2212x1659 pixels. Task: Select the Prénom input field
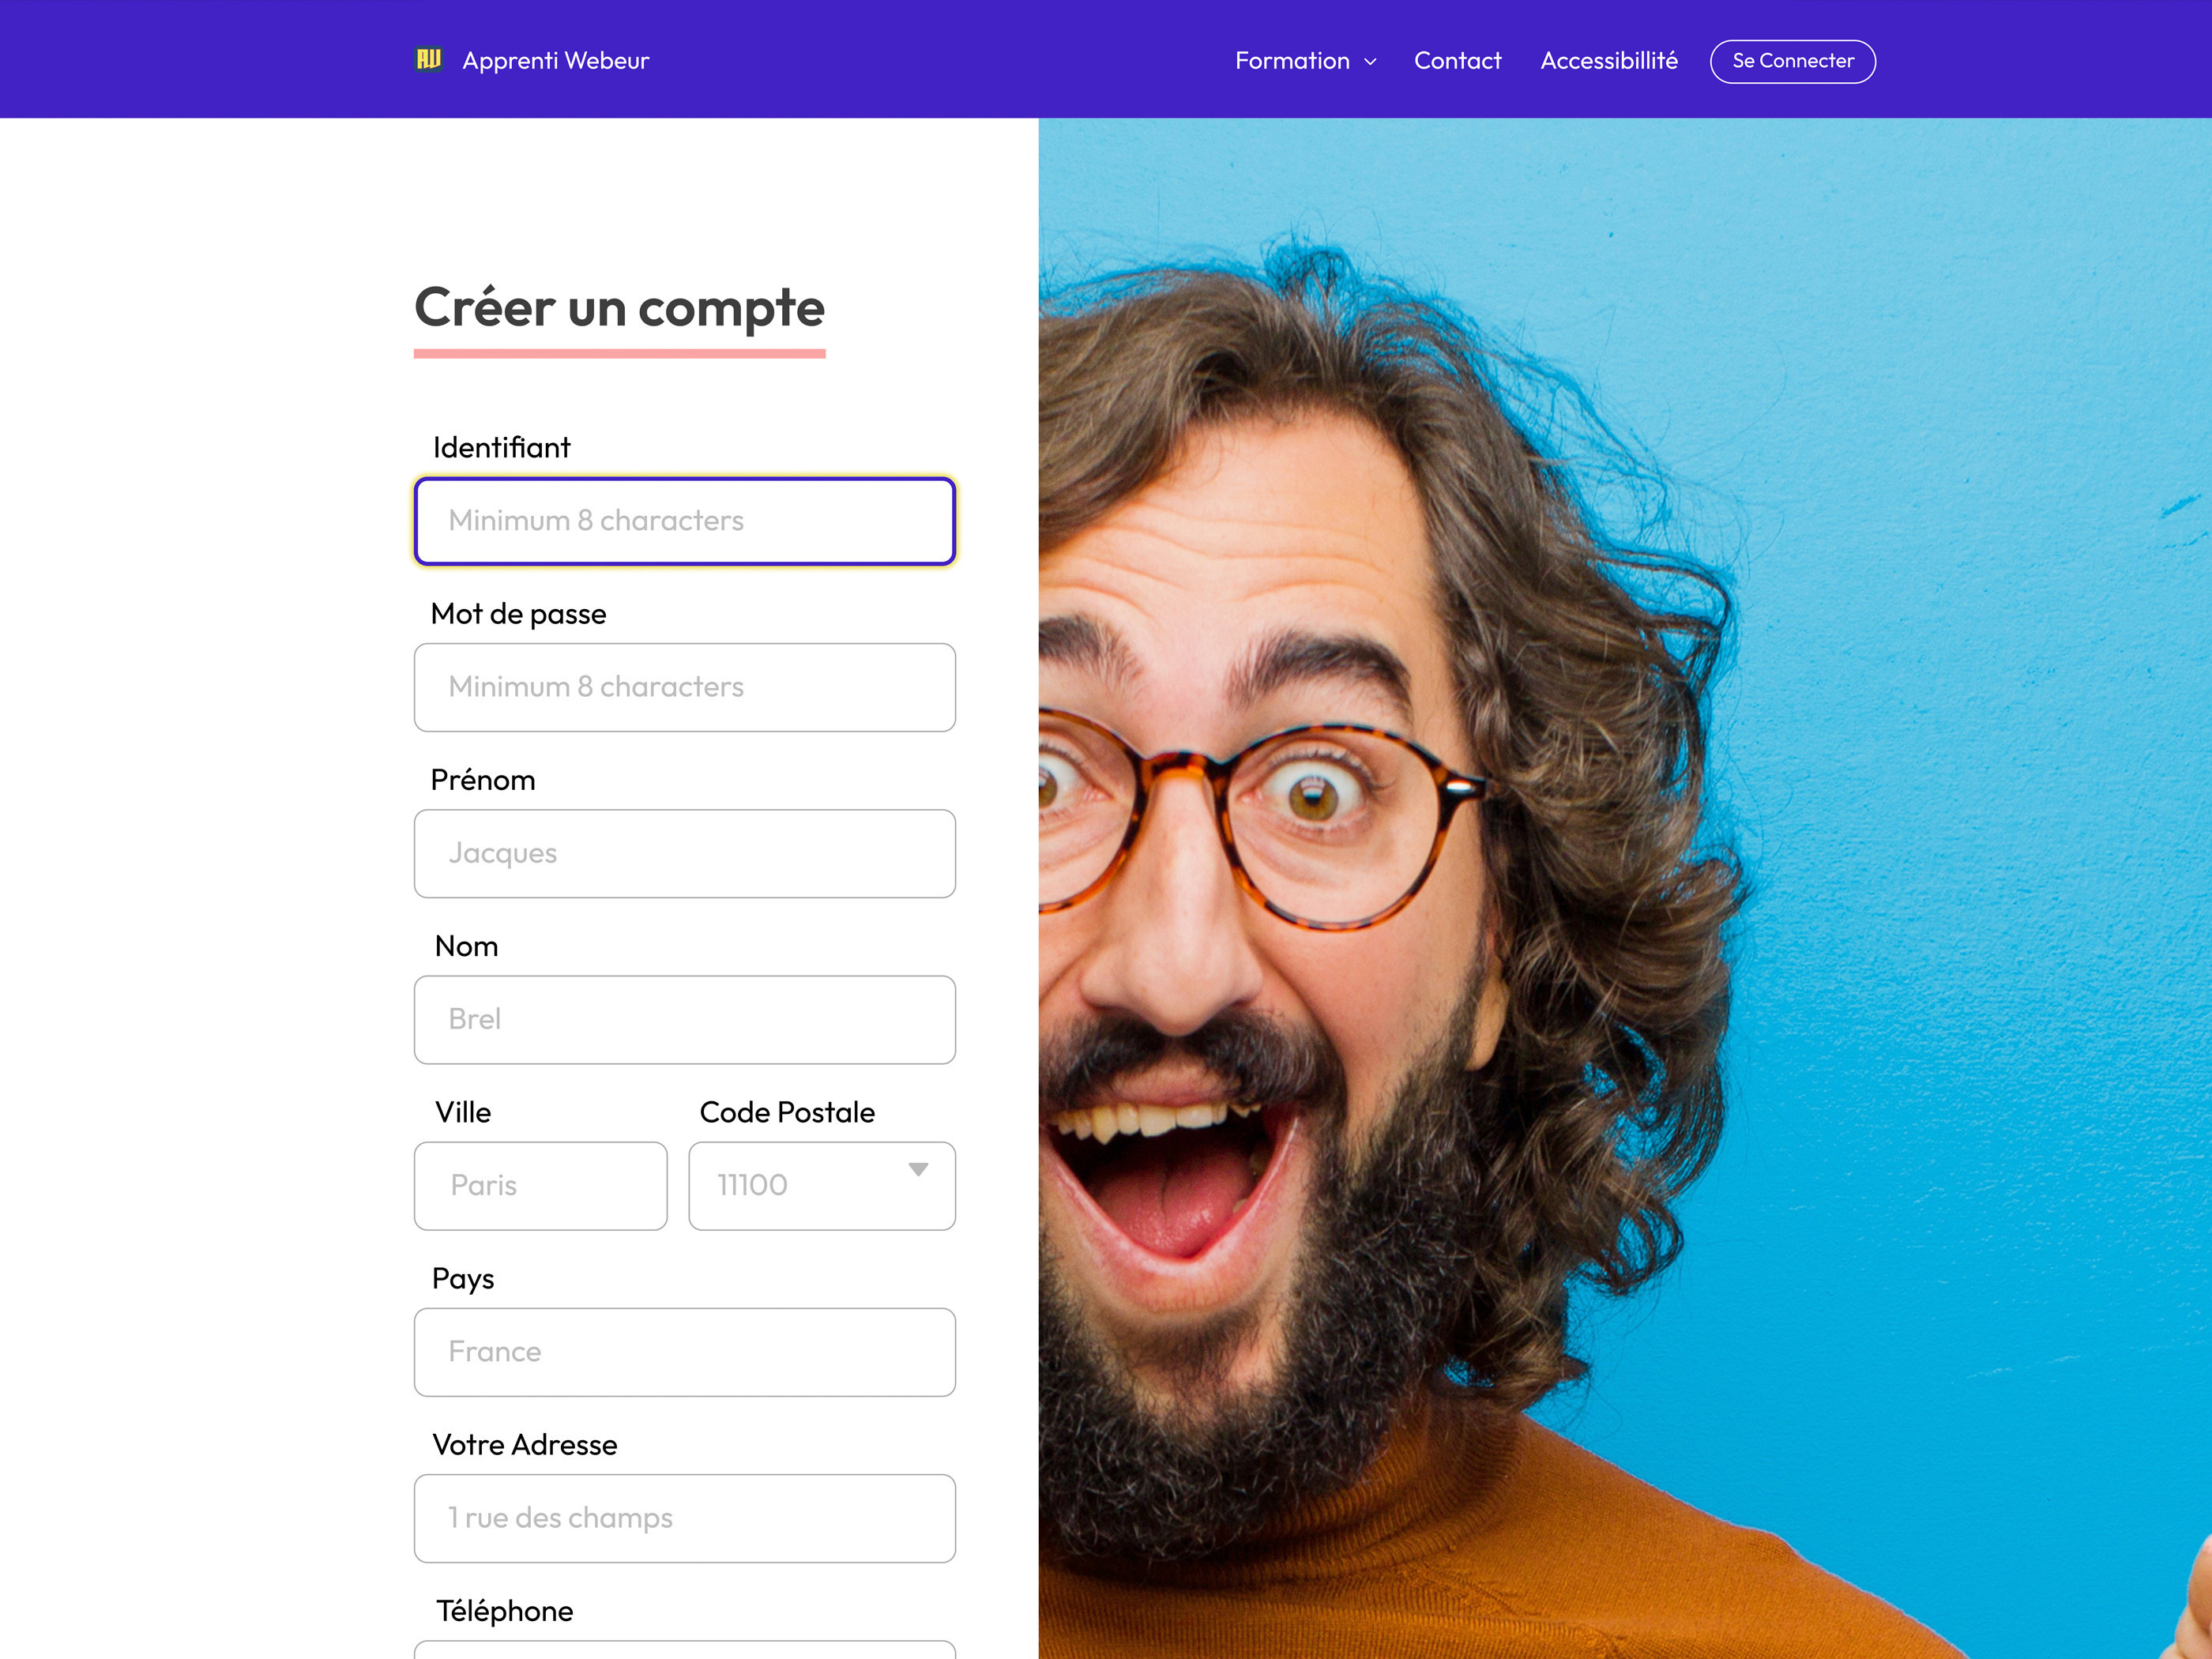tap(685, 853)
